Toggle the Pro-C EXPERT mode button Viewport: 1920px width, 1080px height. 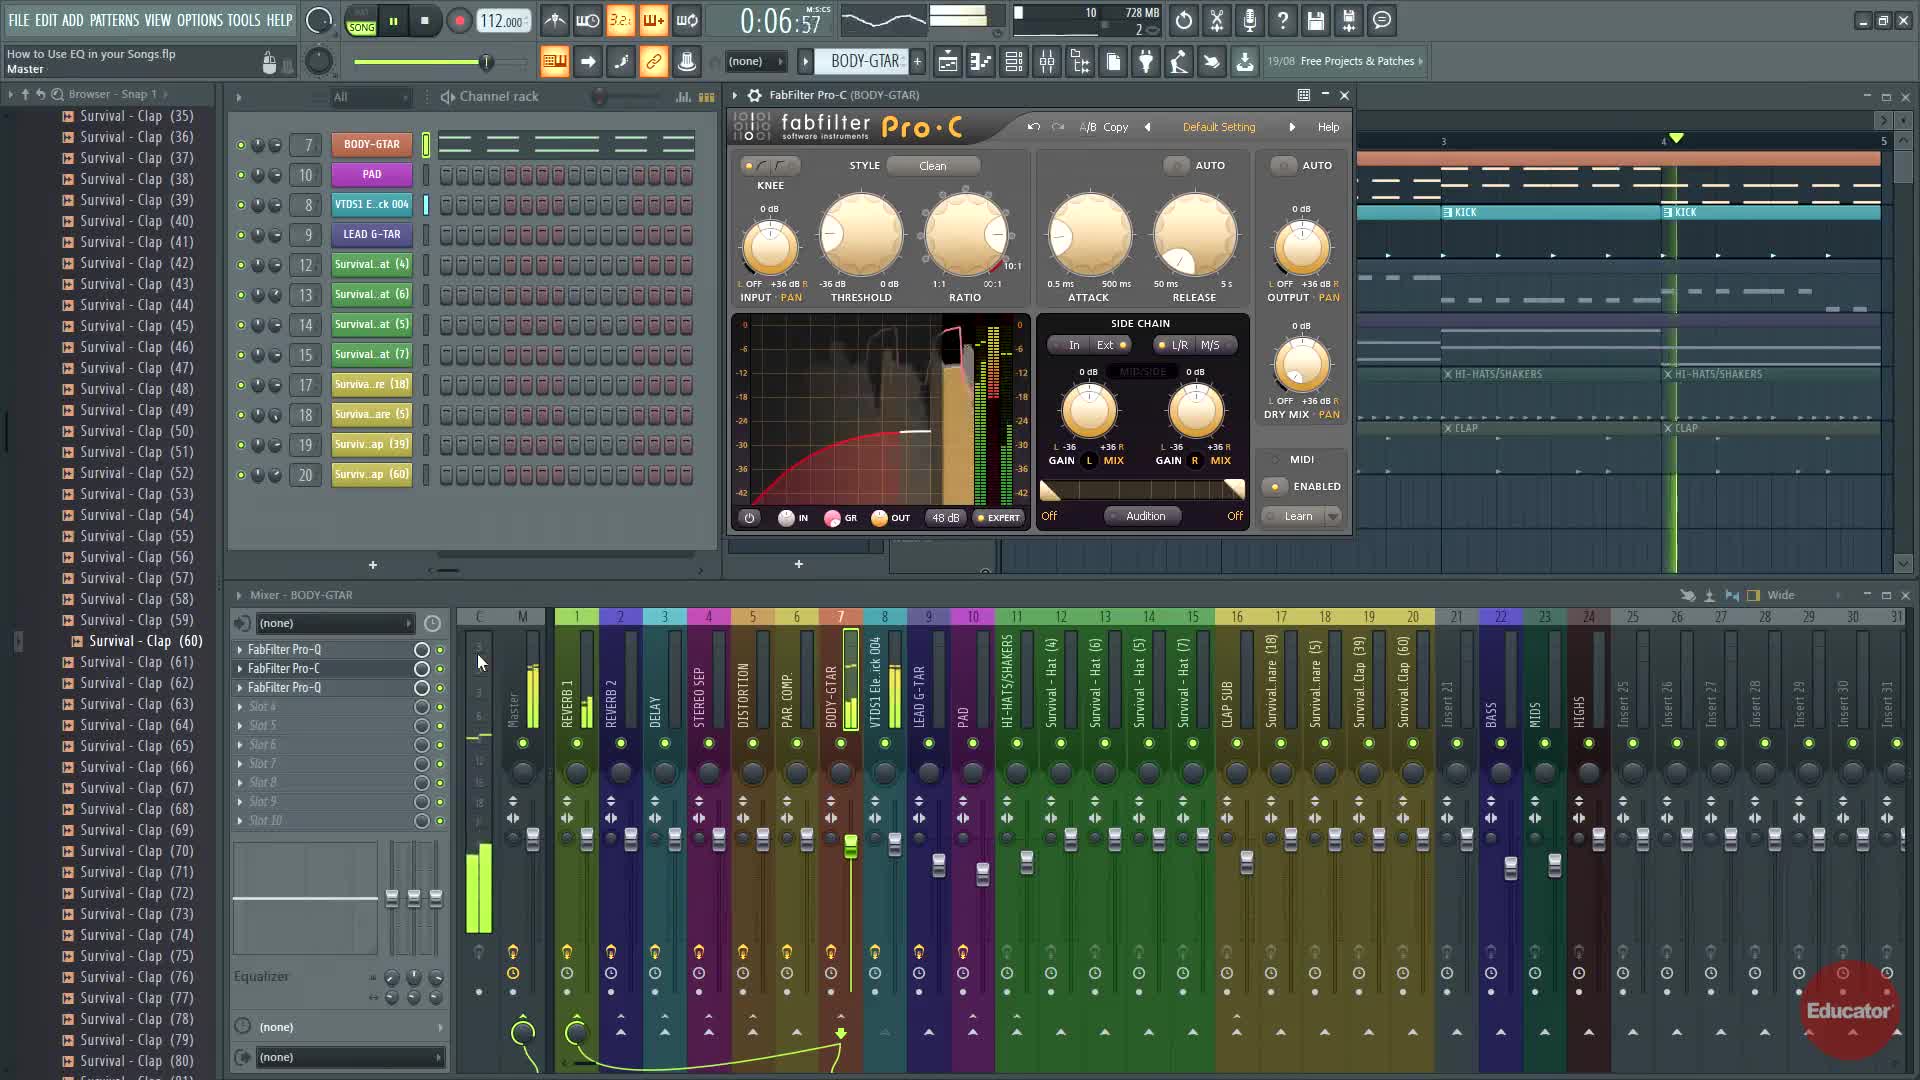998,518
